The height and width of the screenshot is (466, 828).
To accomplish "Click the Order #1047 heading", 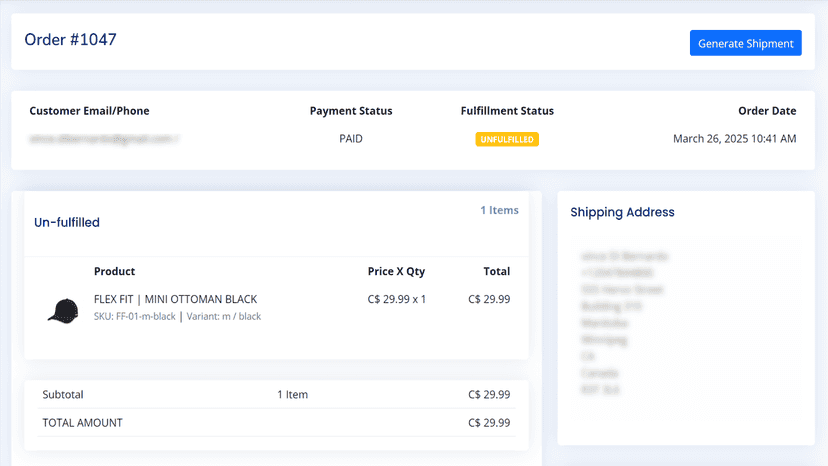I will [x=70, y=40].
